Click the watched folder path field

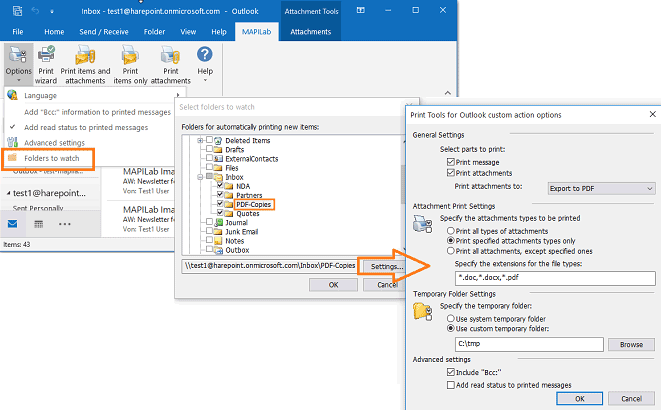pos(269,266)
